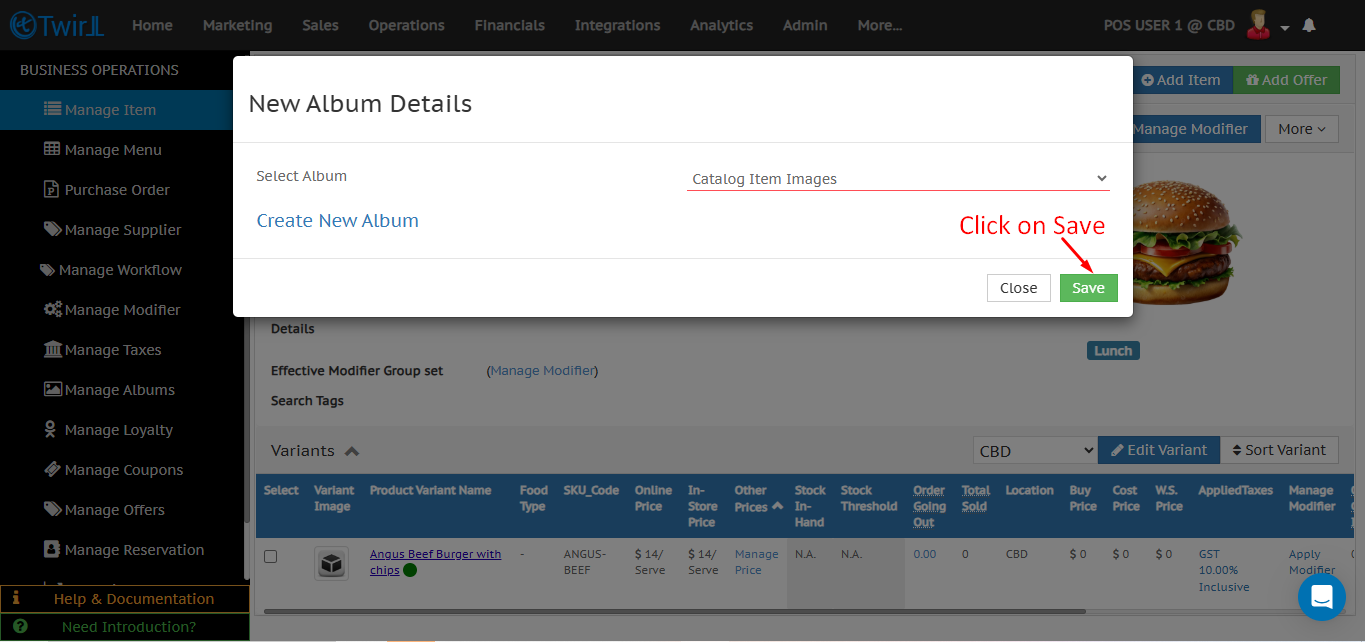Tick the Angus Beef Burger variant checkbox
Image resolution: width=1365 pixels, height=642 pixels.
(270, 556)
